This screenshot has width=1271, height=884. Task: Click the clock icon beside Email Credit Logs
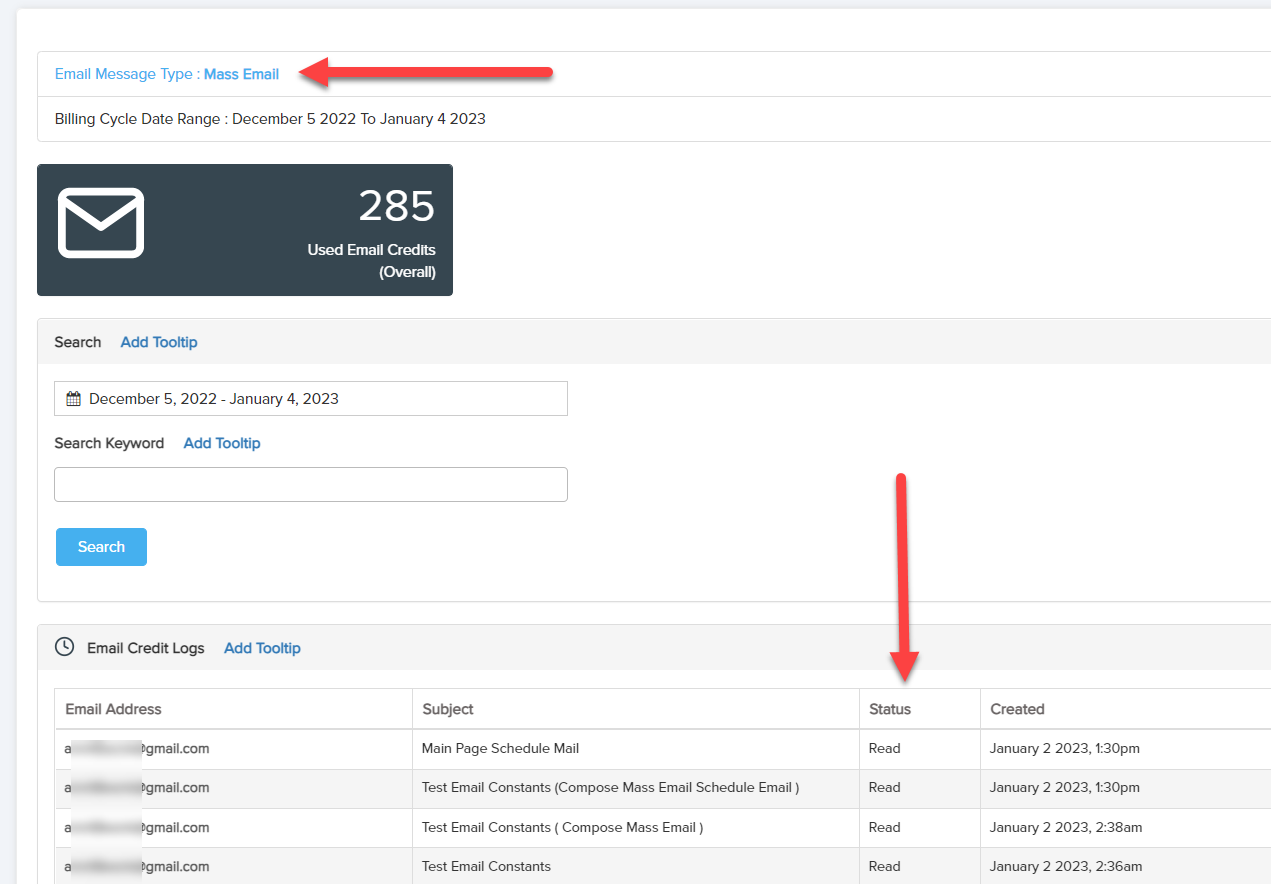(64, 647)
